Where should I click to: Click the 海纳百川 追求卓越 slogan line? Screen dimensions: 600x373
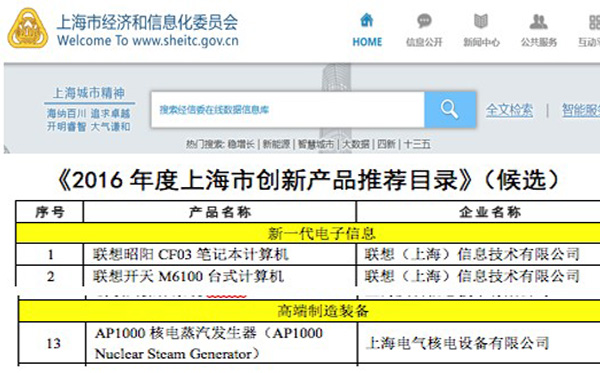88,114
